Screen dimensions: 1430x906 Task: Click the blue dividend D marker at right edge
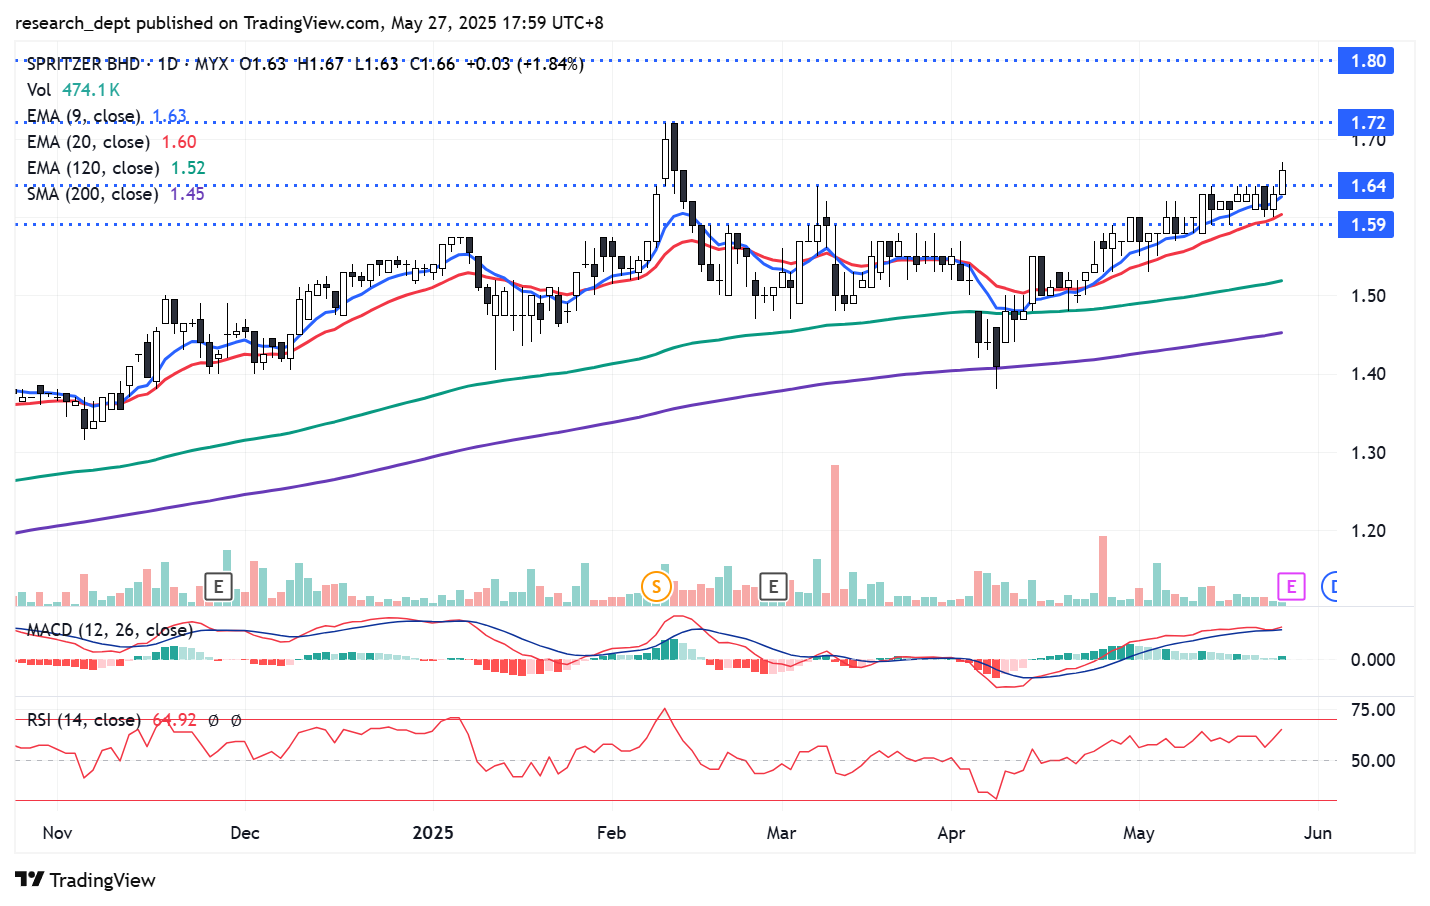[x=1331, y=587]
